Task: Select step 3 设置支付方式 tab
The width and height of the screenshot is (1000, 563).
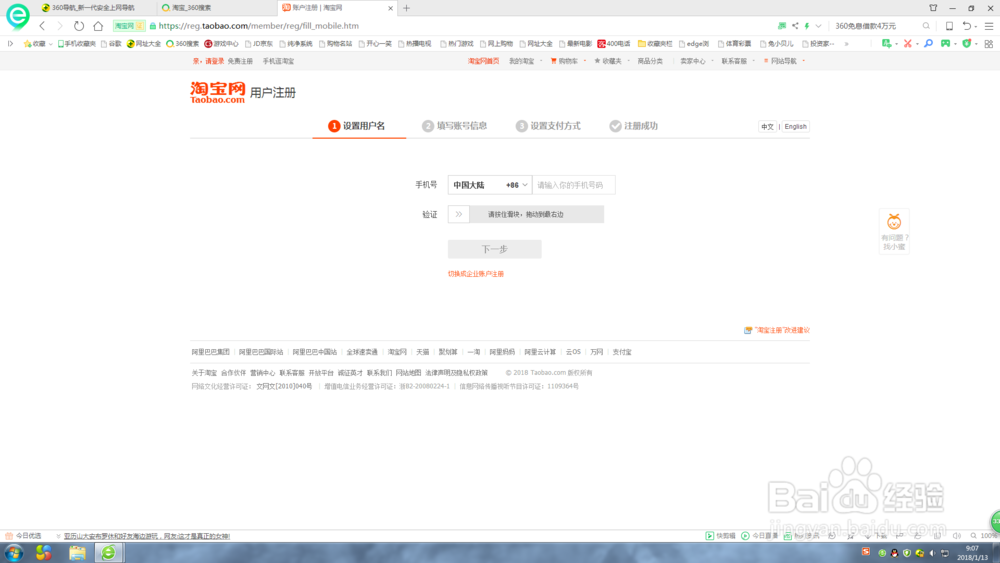Action: pyautogui.click(x=548, y=126)
